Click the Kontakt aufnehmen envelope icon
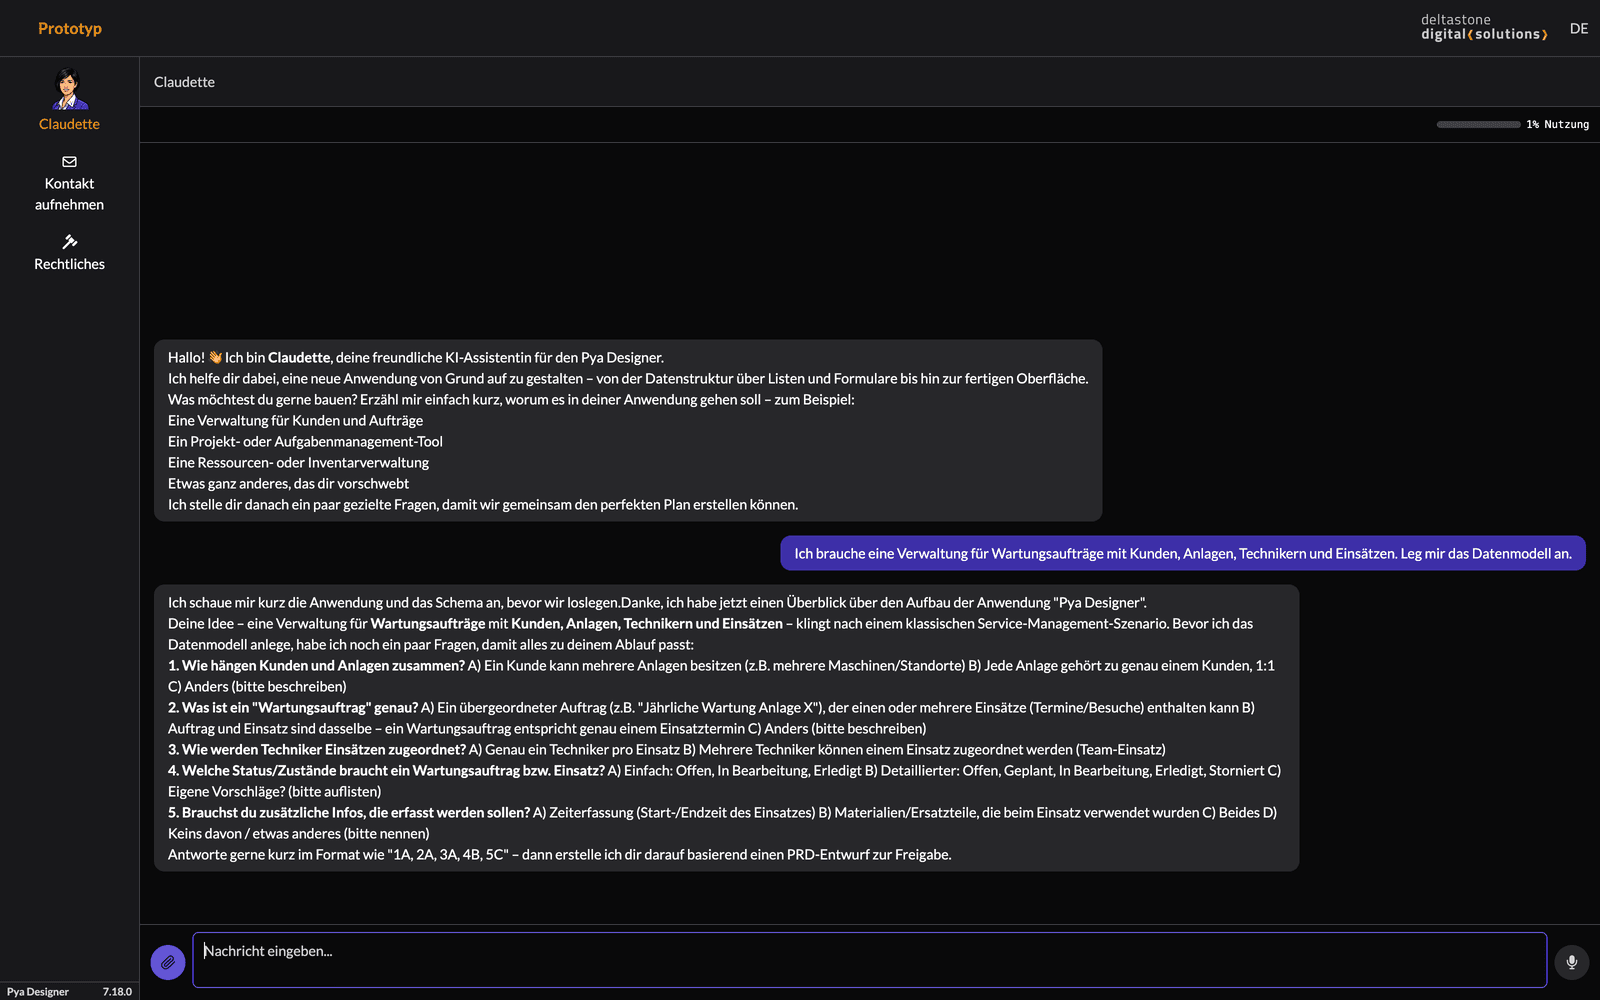The height and width of the screenshot is (1000, 1600). (x=69, y=161)
